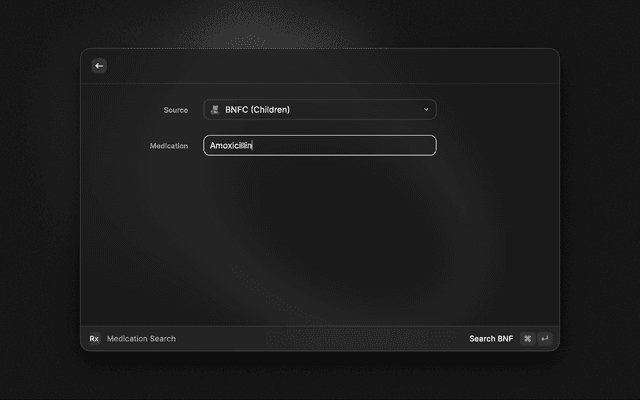This screenshot has height=400, width=640.
Task: Place cursor after the word Amoxicillin
Action: click(x=253, y=146)
